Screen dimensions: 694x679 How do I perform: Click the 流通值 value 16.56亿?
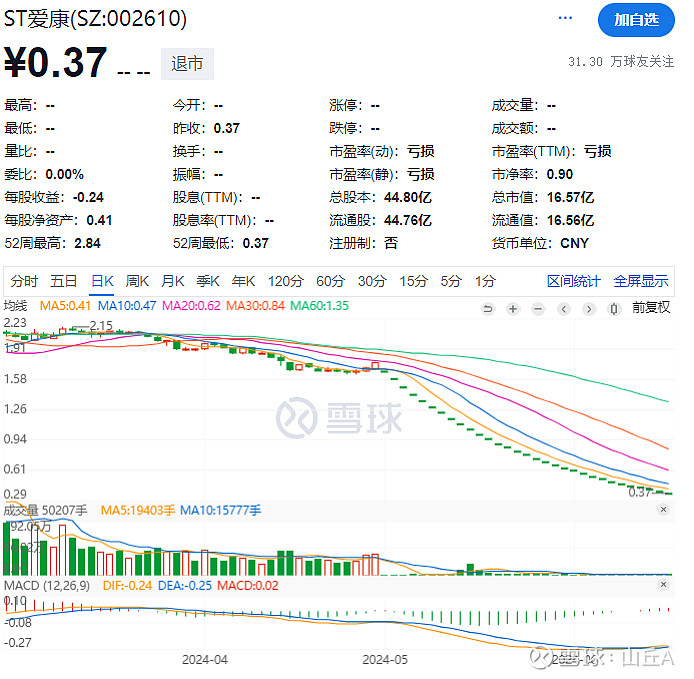point(571,220)
